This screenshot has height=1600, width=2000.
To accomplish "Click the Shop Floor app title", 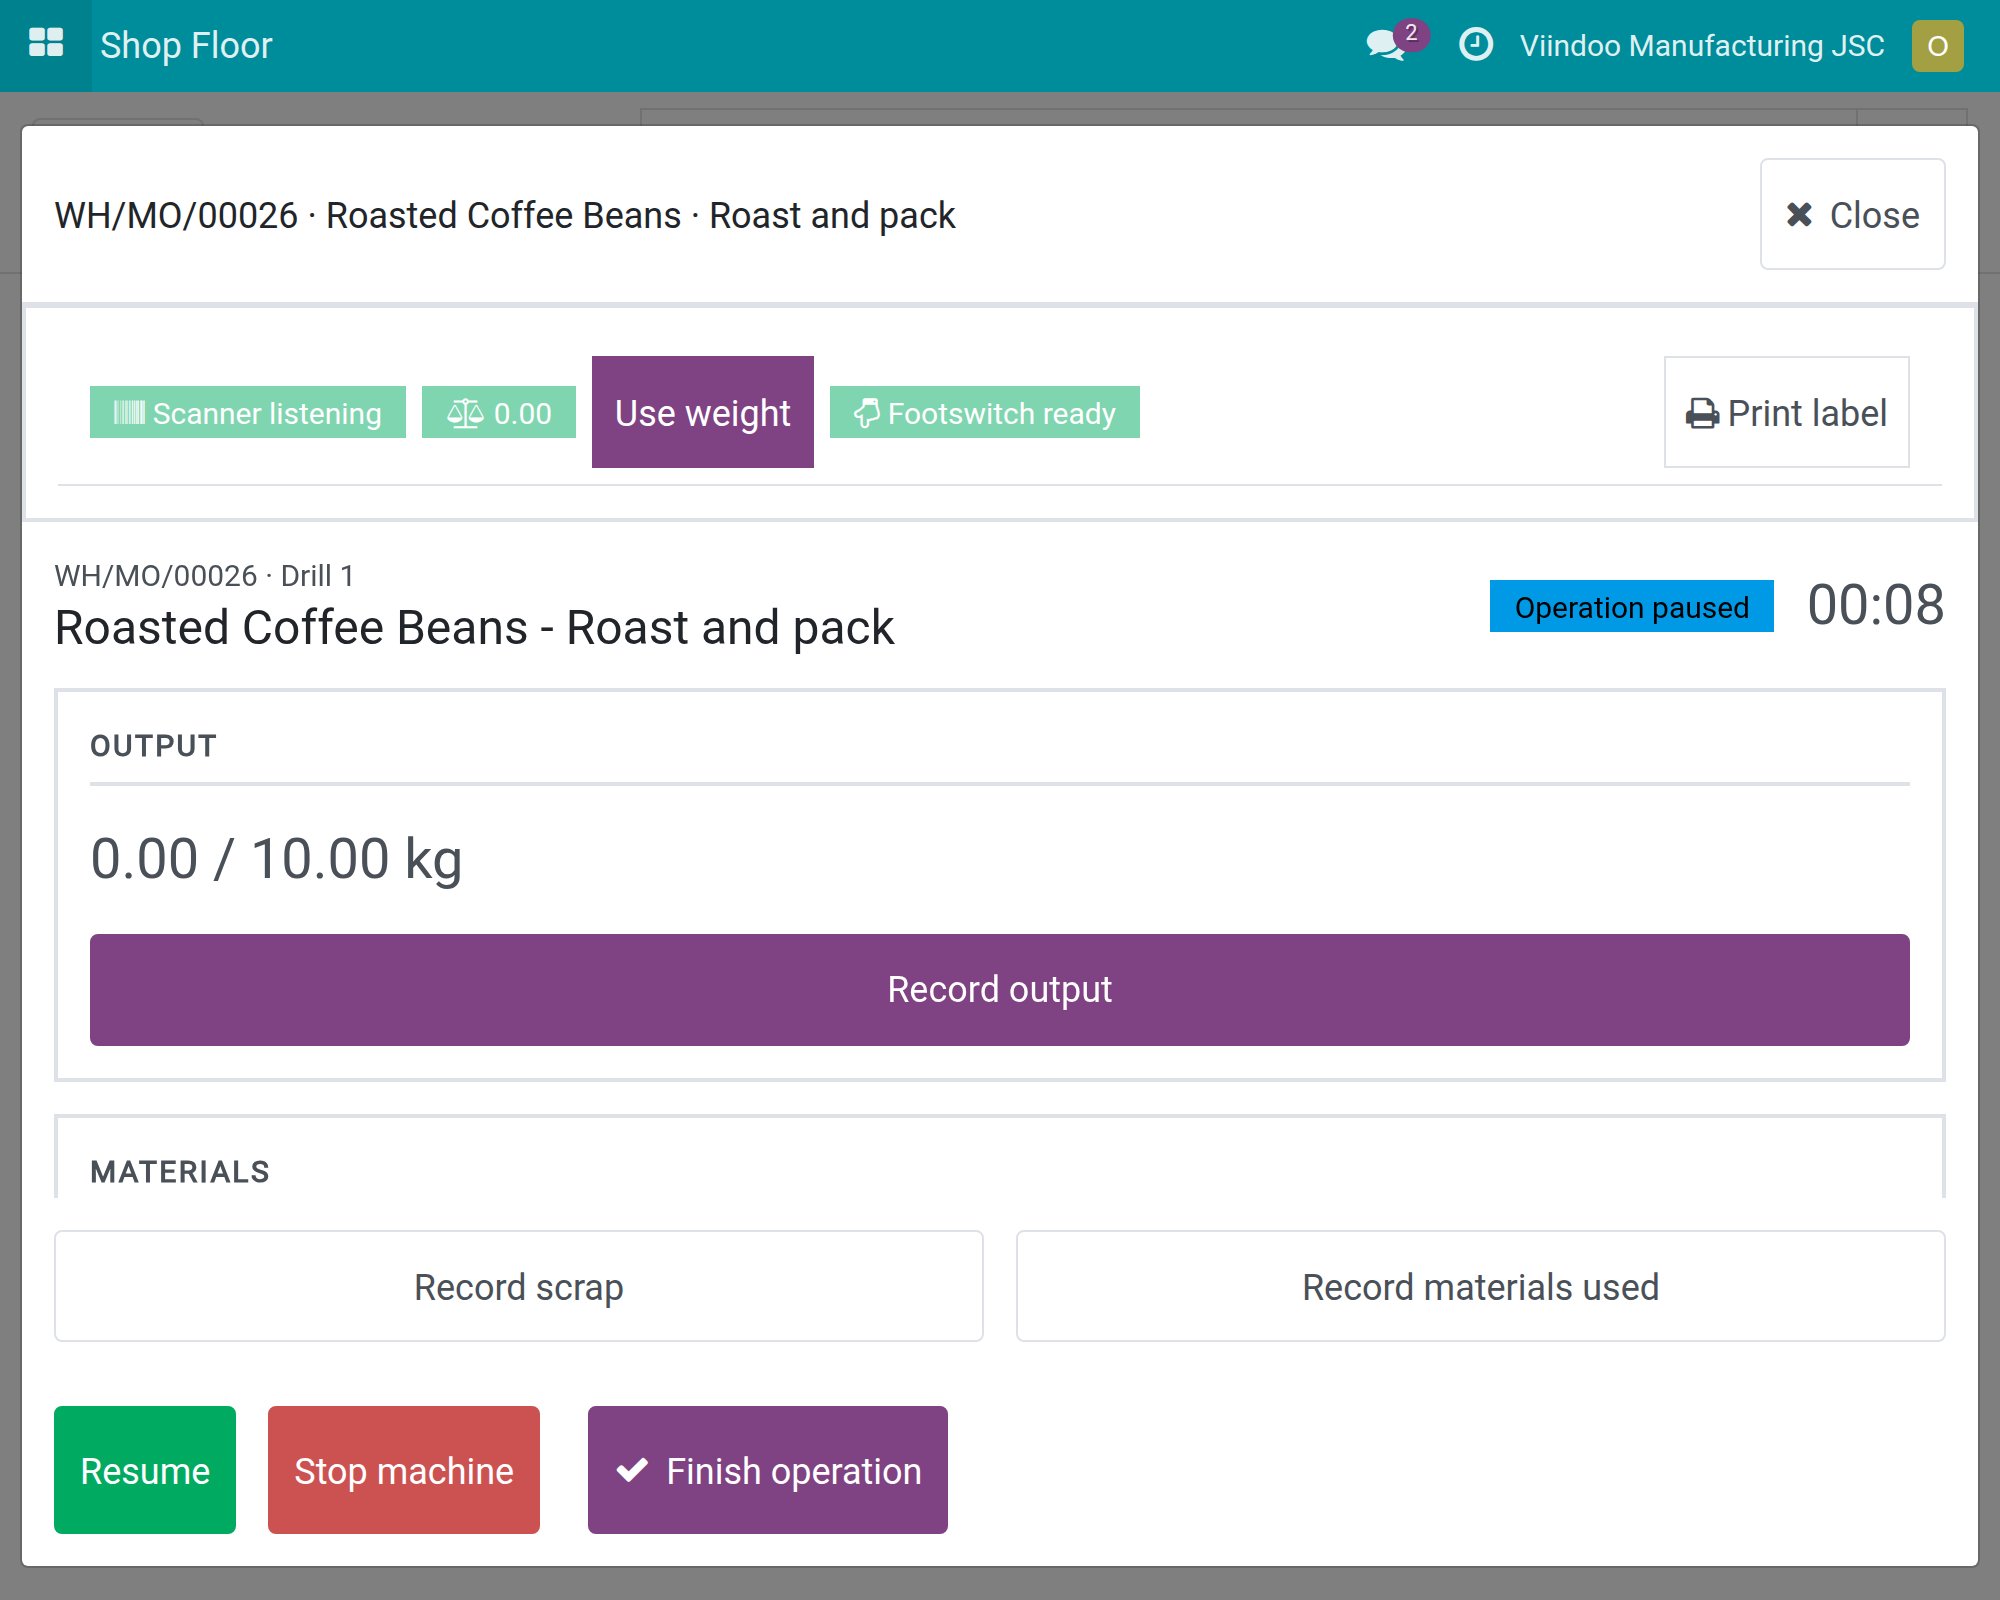I will (x=186, y=46).
